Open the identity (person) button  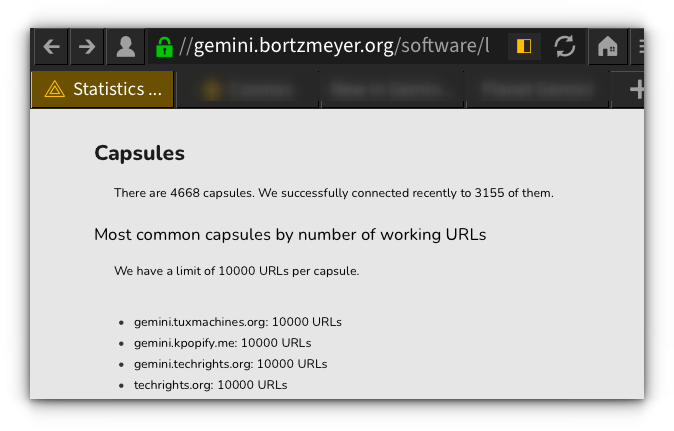click(x=126, y=46)
